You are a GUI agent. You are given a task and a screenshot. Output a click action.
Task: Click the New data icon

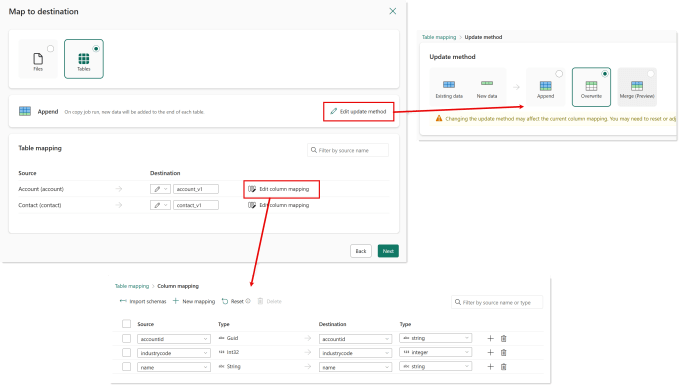487,83
